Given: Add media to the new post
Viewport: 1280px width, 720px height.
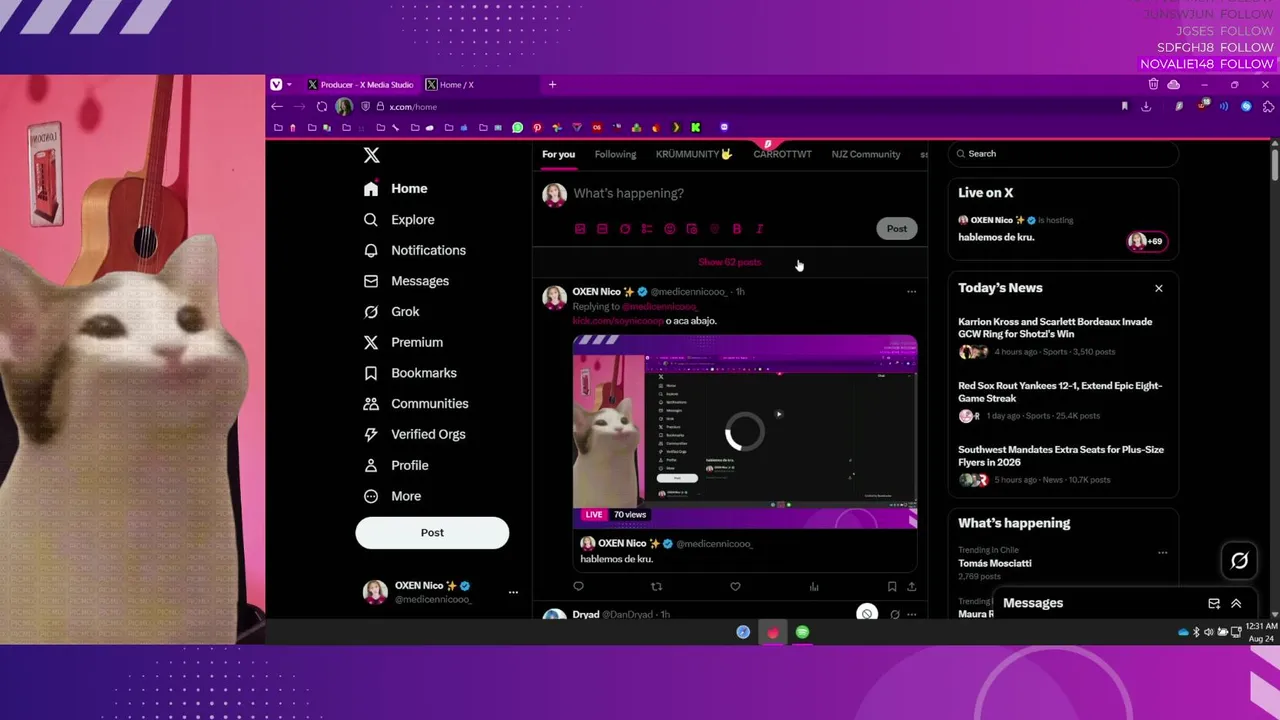Looking at the screenshot, I should pyautogui.click(x=580, y=229).
